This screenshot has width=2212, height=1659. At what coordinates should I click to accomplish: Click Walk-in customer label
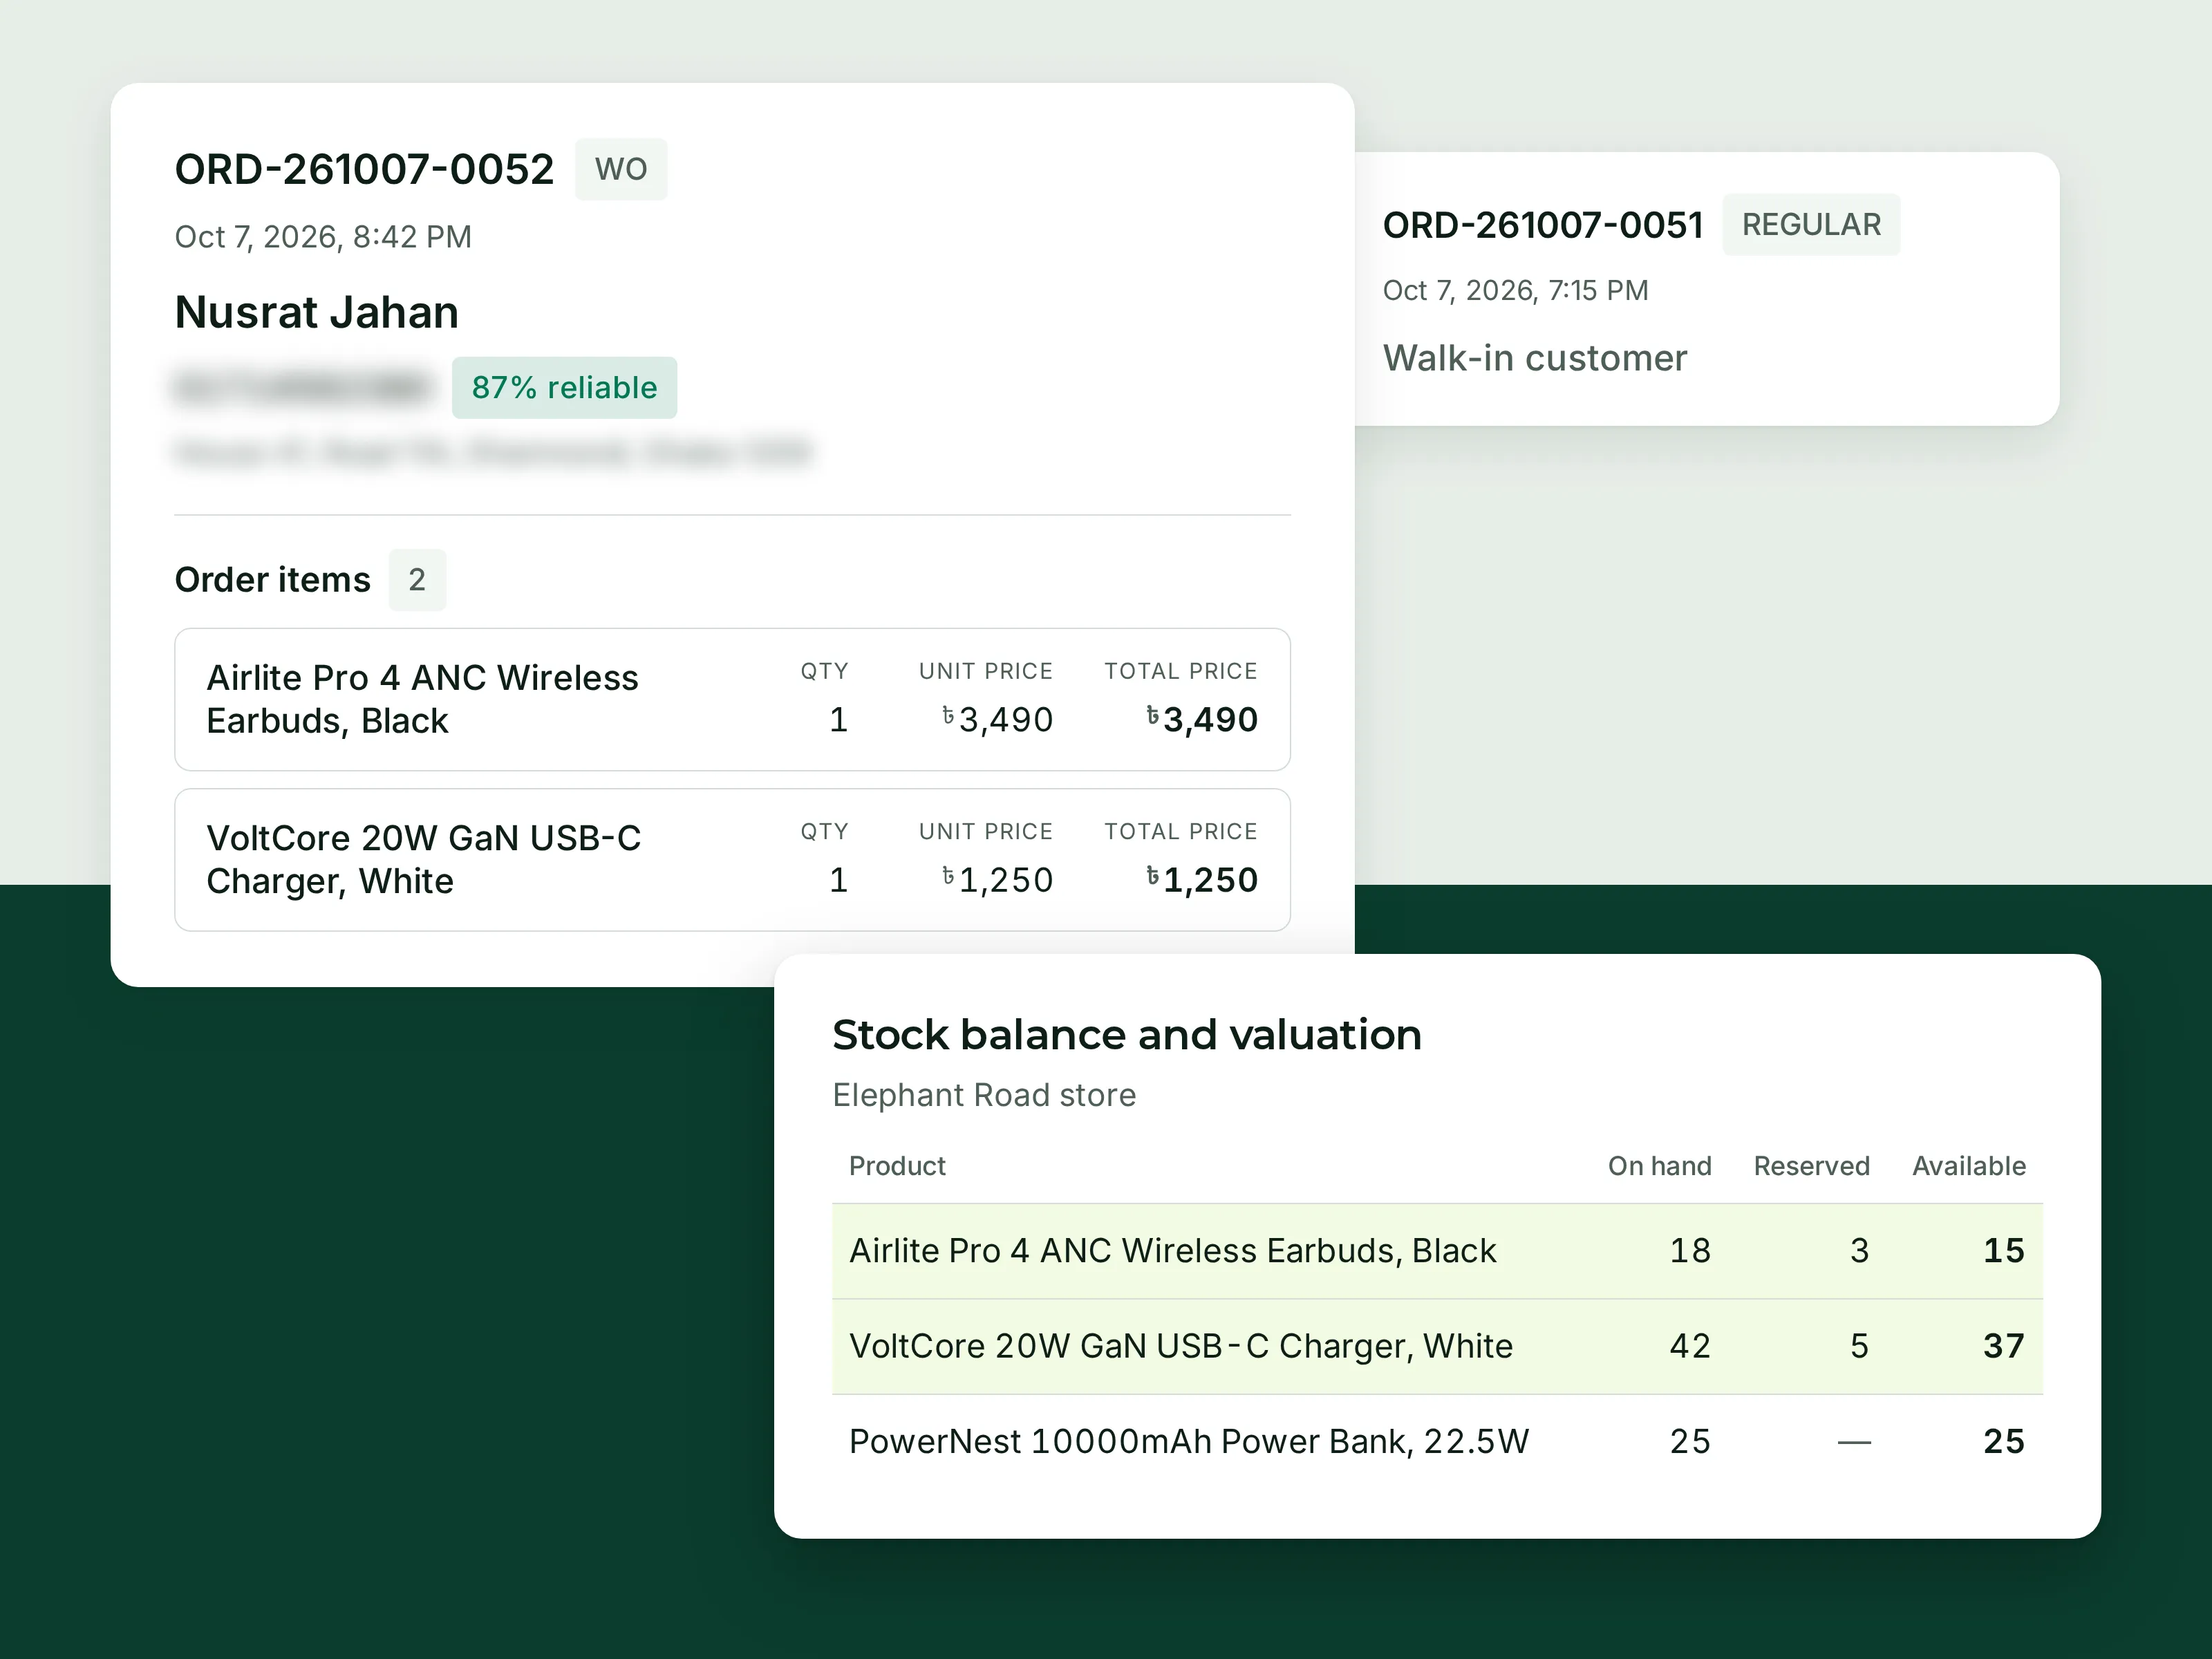pyautogui.click(x=1534, y=358)
